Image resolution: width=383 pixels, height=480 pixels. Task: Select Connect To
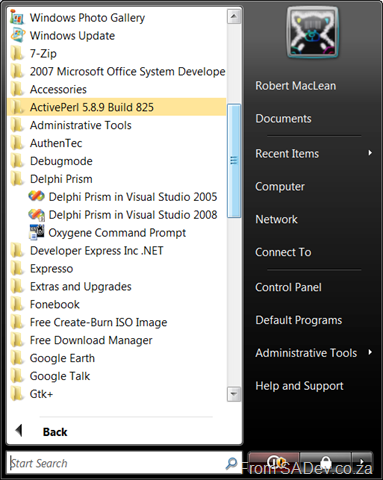click(x=283, y=252)
